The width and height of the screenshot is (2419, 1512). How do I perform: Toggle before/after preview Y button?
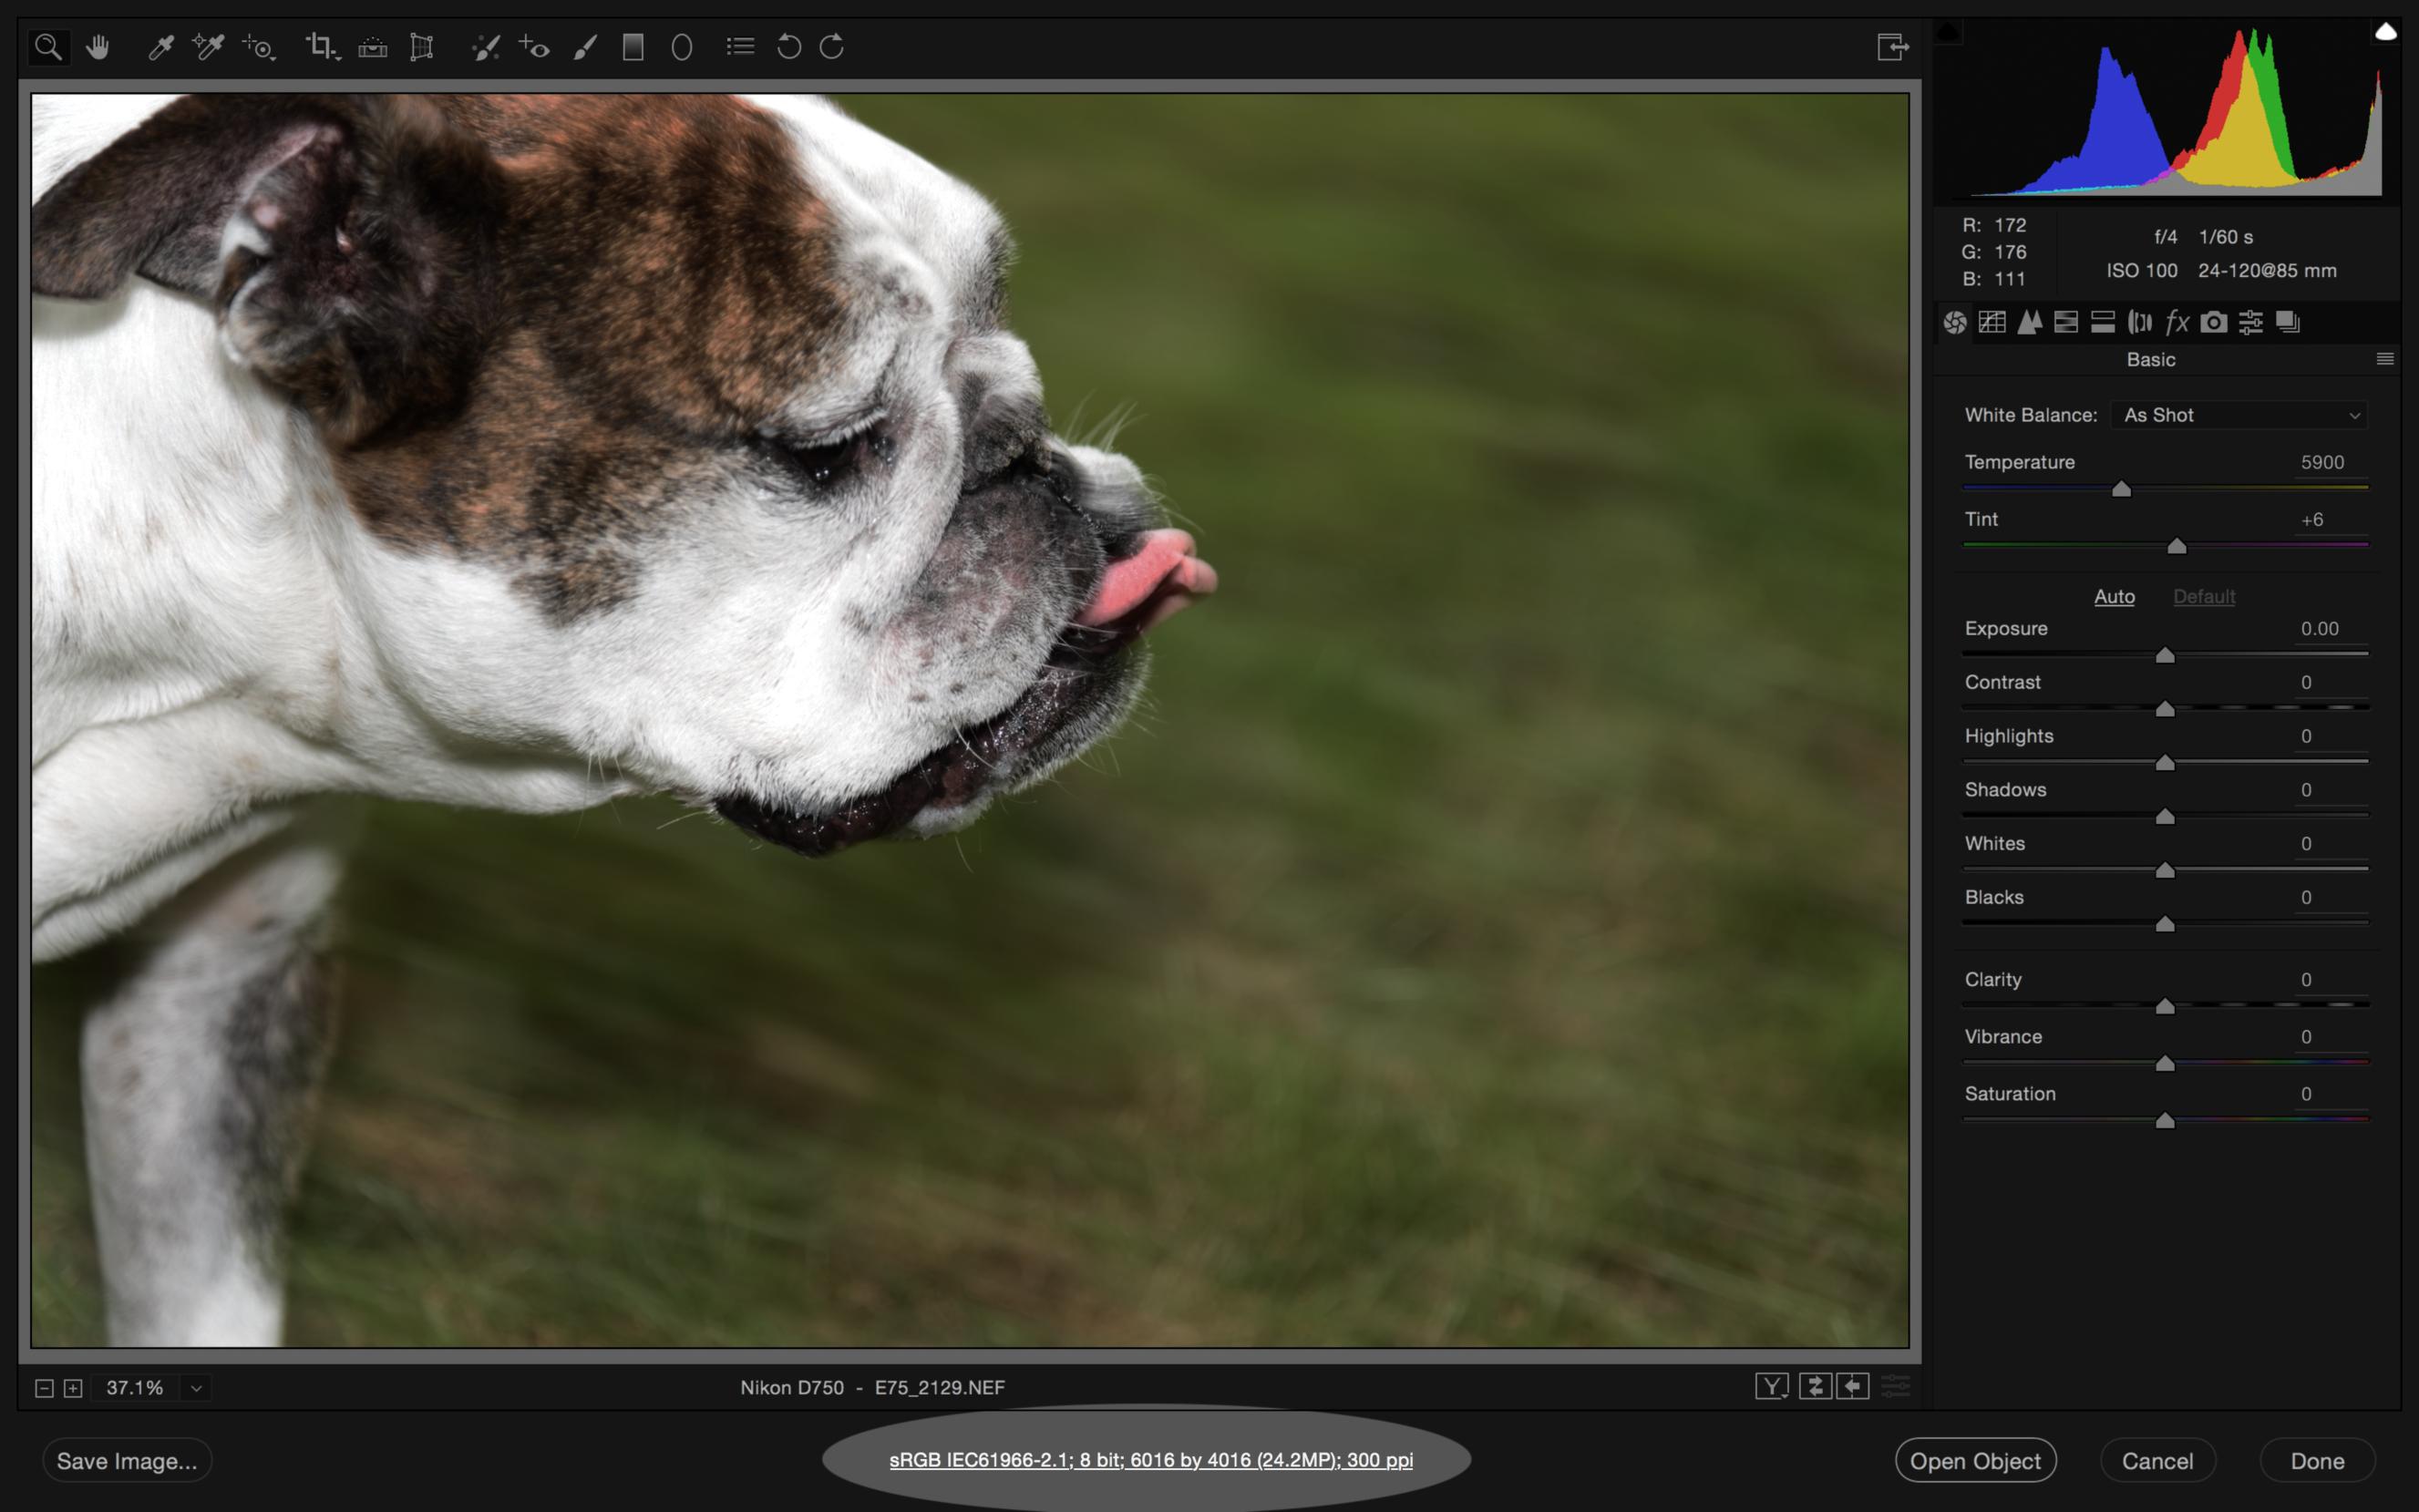click(x=1771, y=1386)
